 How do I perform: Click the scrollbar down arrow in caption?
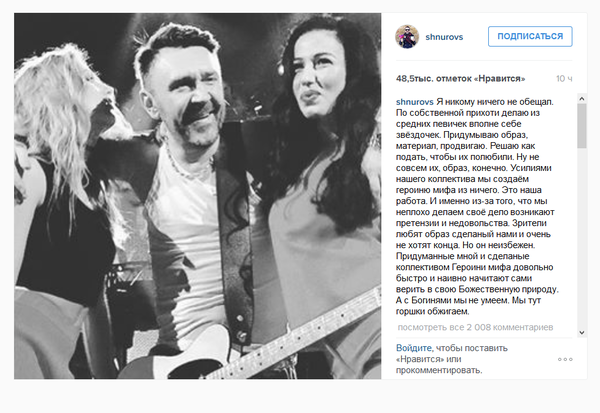click(x=582, y=332)
